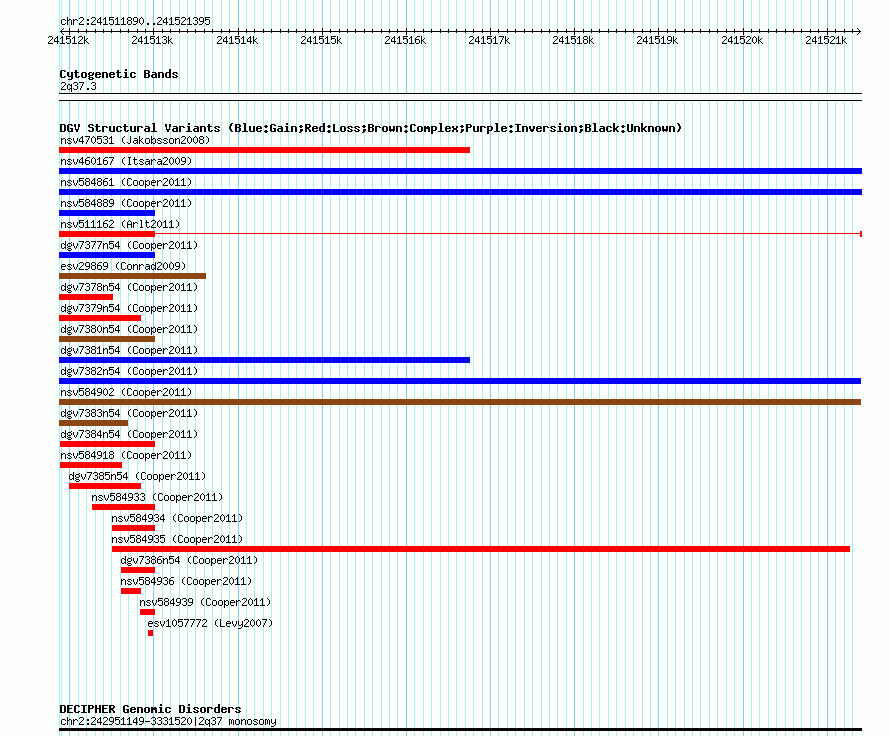Image resolution: width=890 pixels, height=736 pixels.
Task: Click brown complex bar under esv29869
Action: (x=132, y=276)
